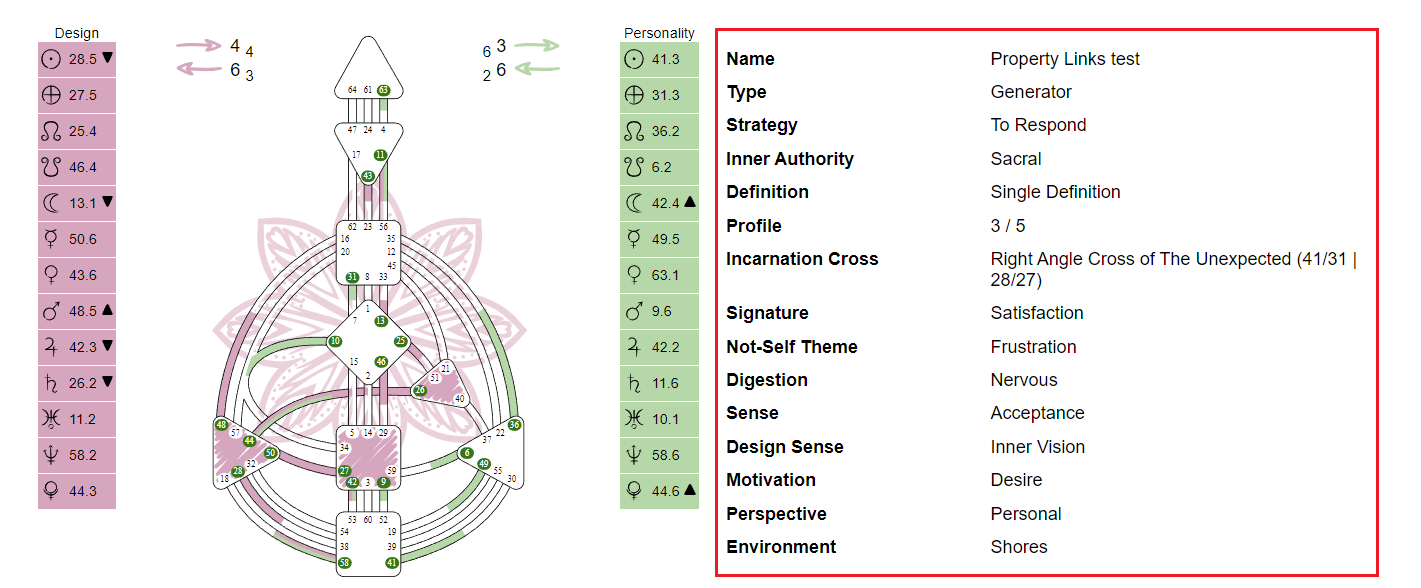Select the pink Sacral center square

click(x=368, y=458)
